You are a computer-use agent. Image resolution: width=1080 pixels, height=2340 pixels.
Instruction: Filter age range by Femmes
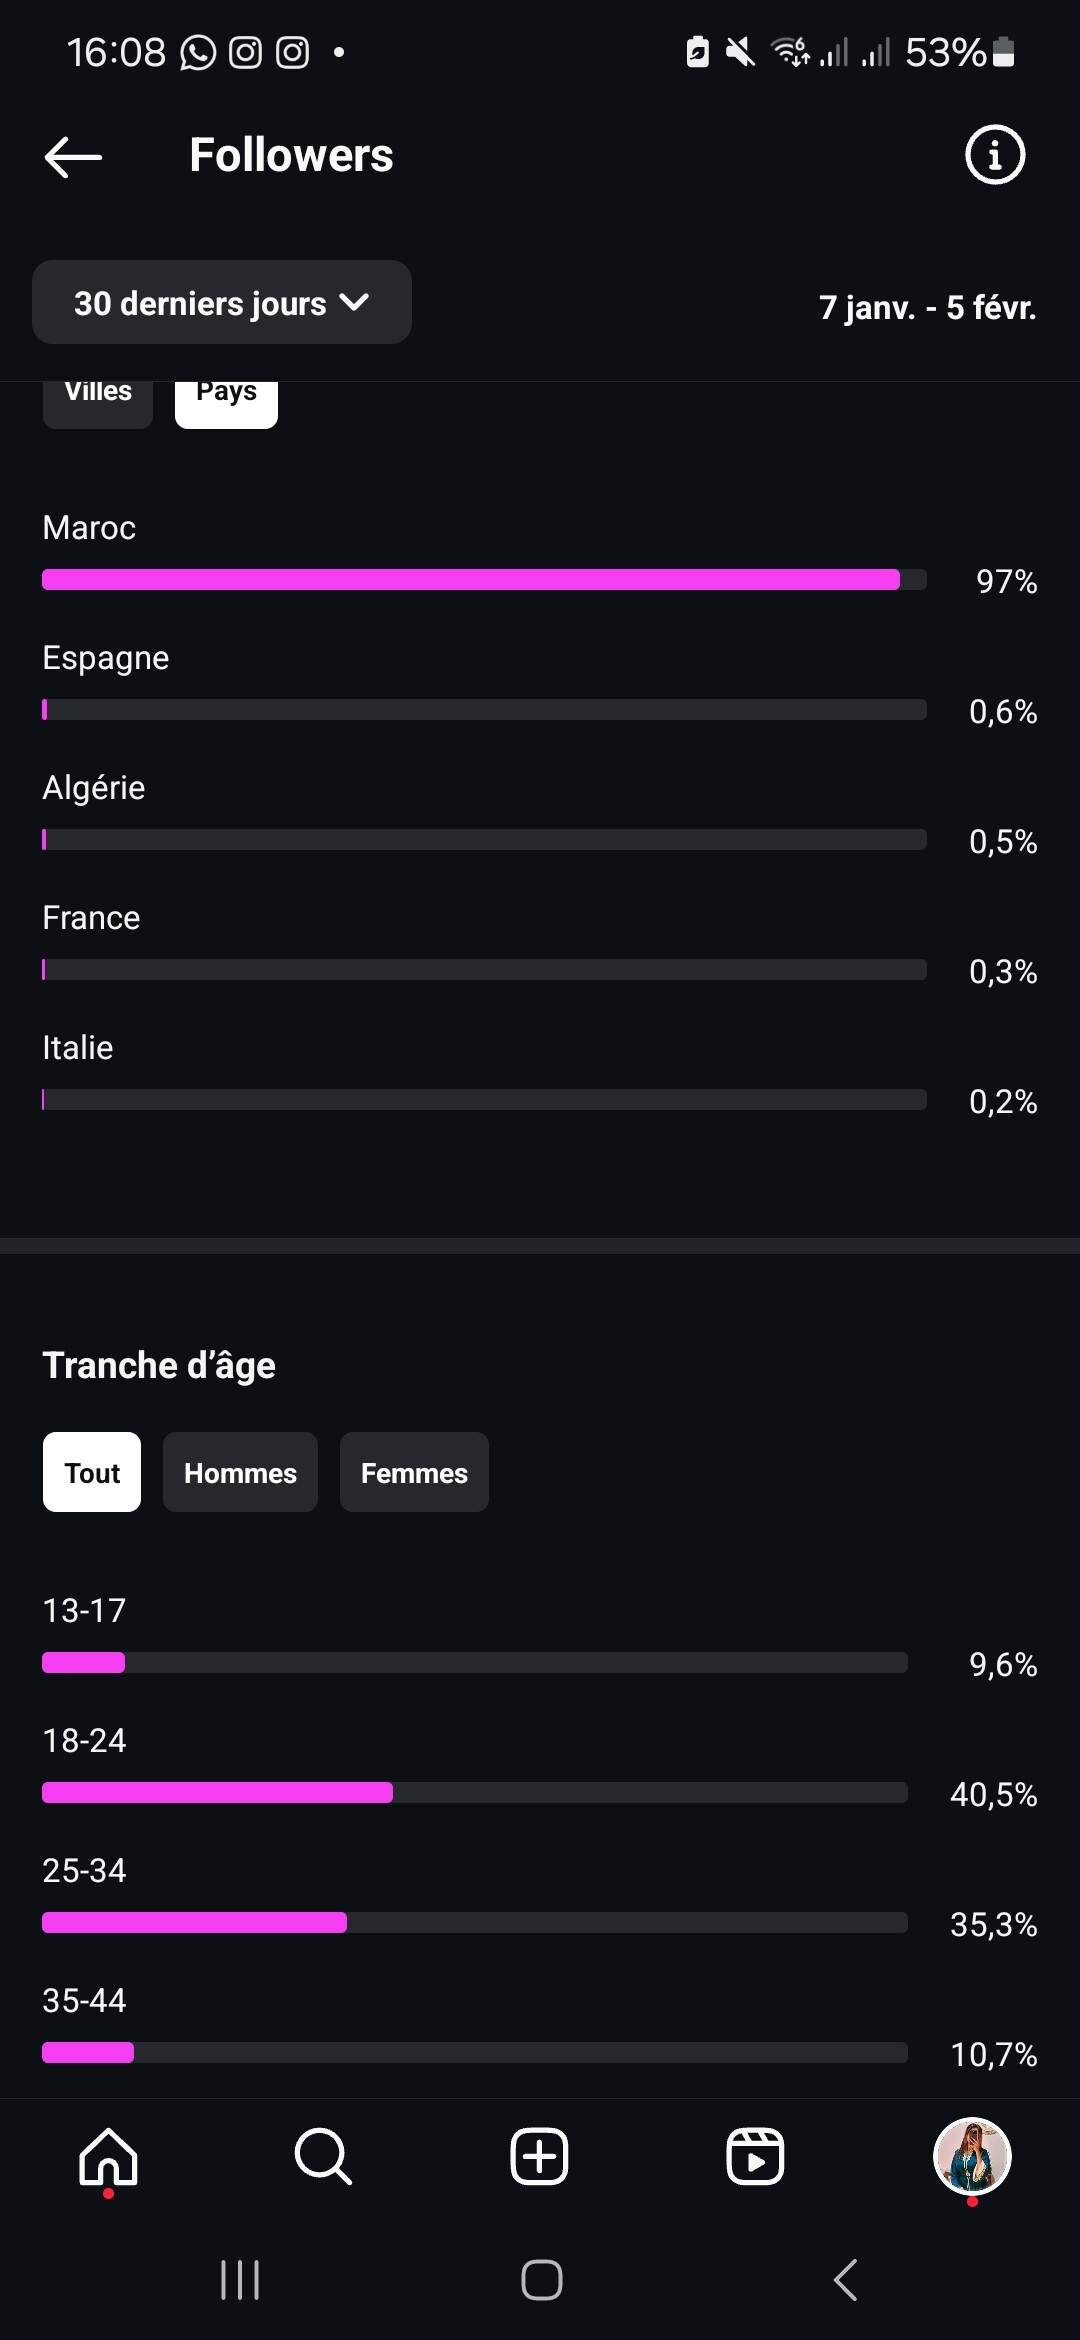pos(414,1472)
